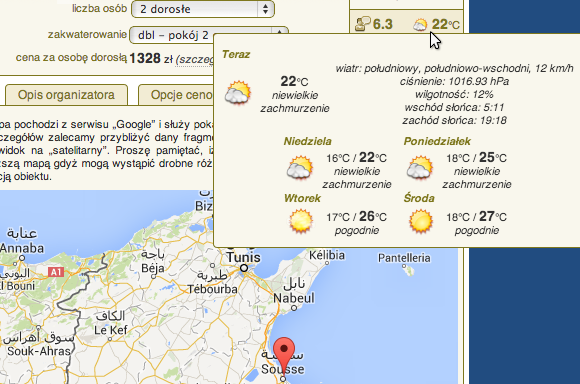Click the Poniedziałek forecast weather icon

click(x=419, y=168)
